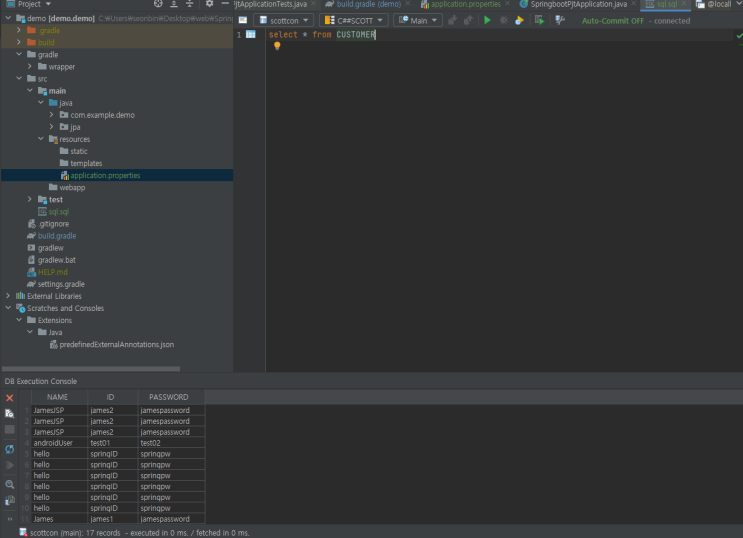Viewport: 743px width, 538px height.
Task: Switch to application.properties editor tab
Action: point(466,5)
